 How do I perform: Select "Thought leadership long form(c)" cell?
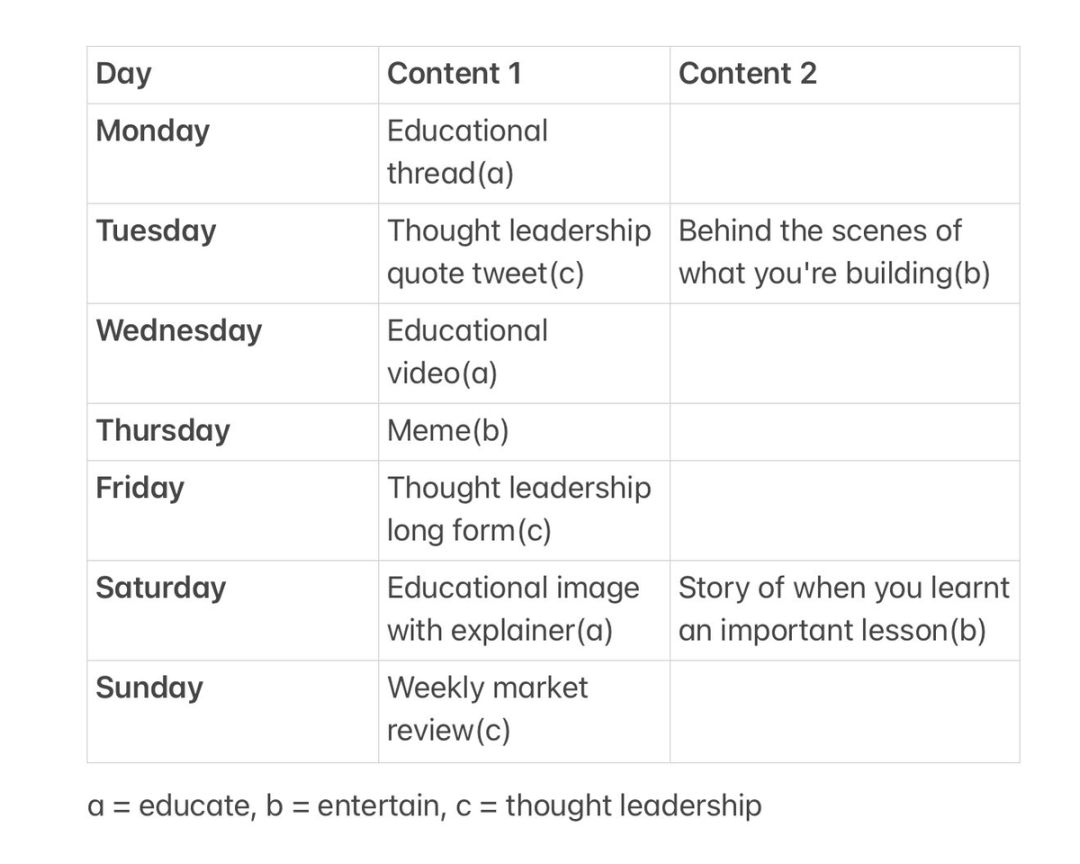click(518, 509)
